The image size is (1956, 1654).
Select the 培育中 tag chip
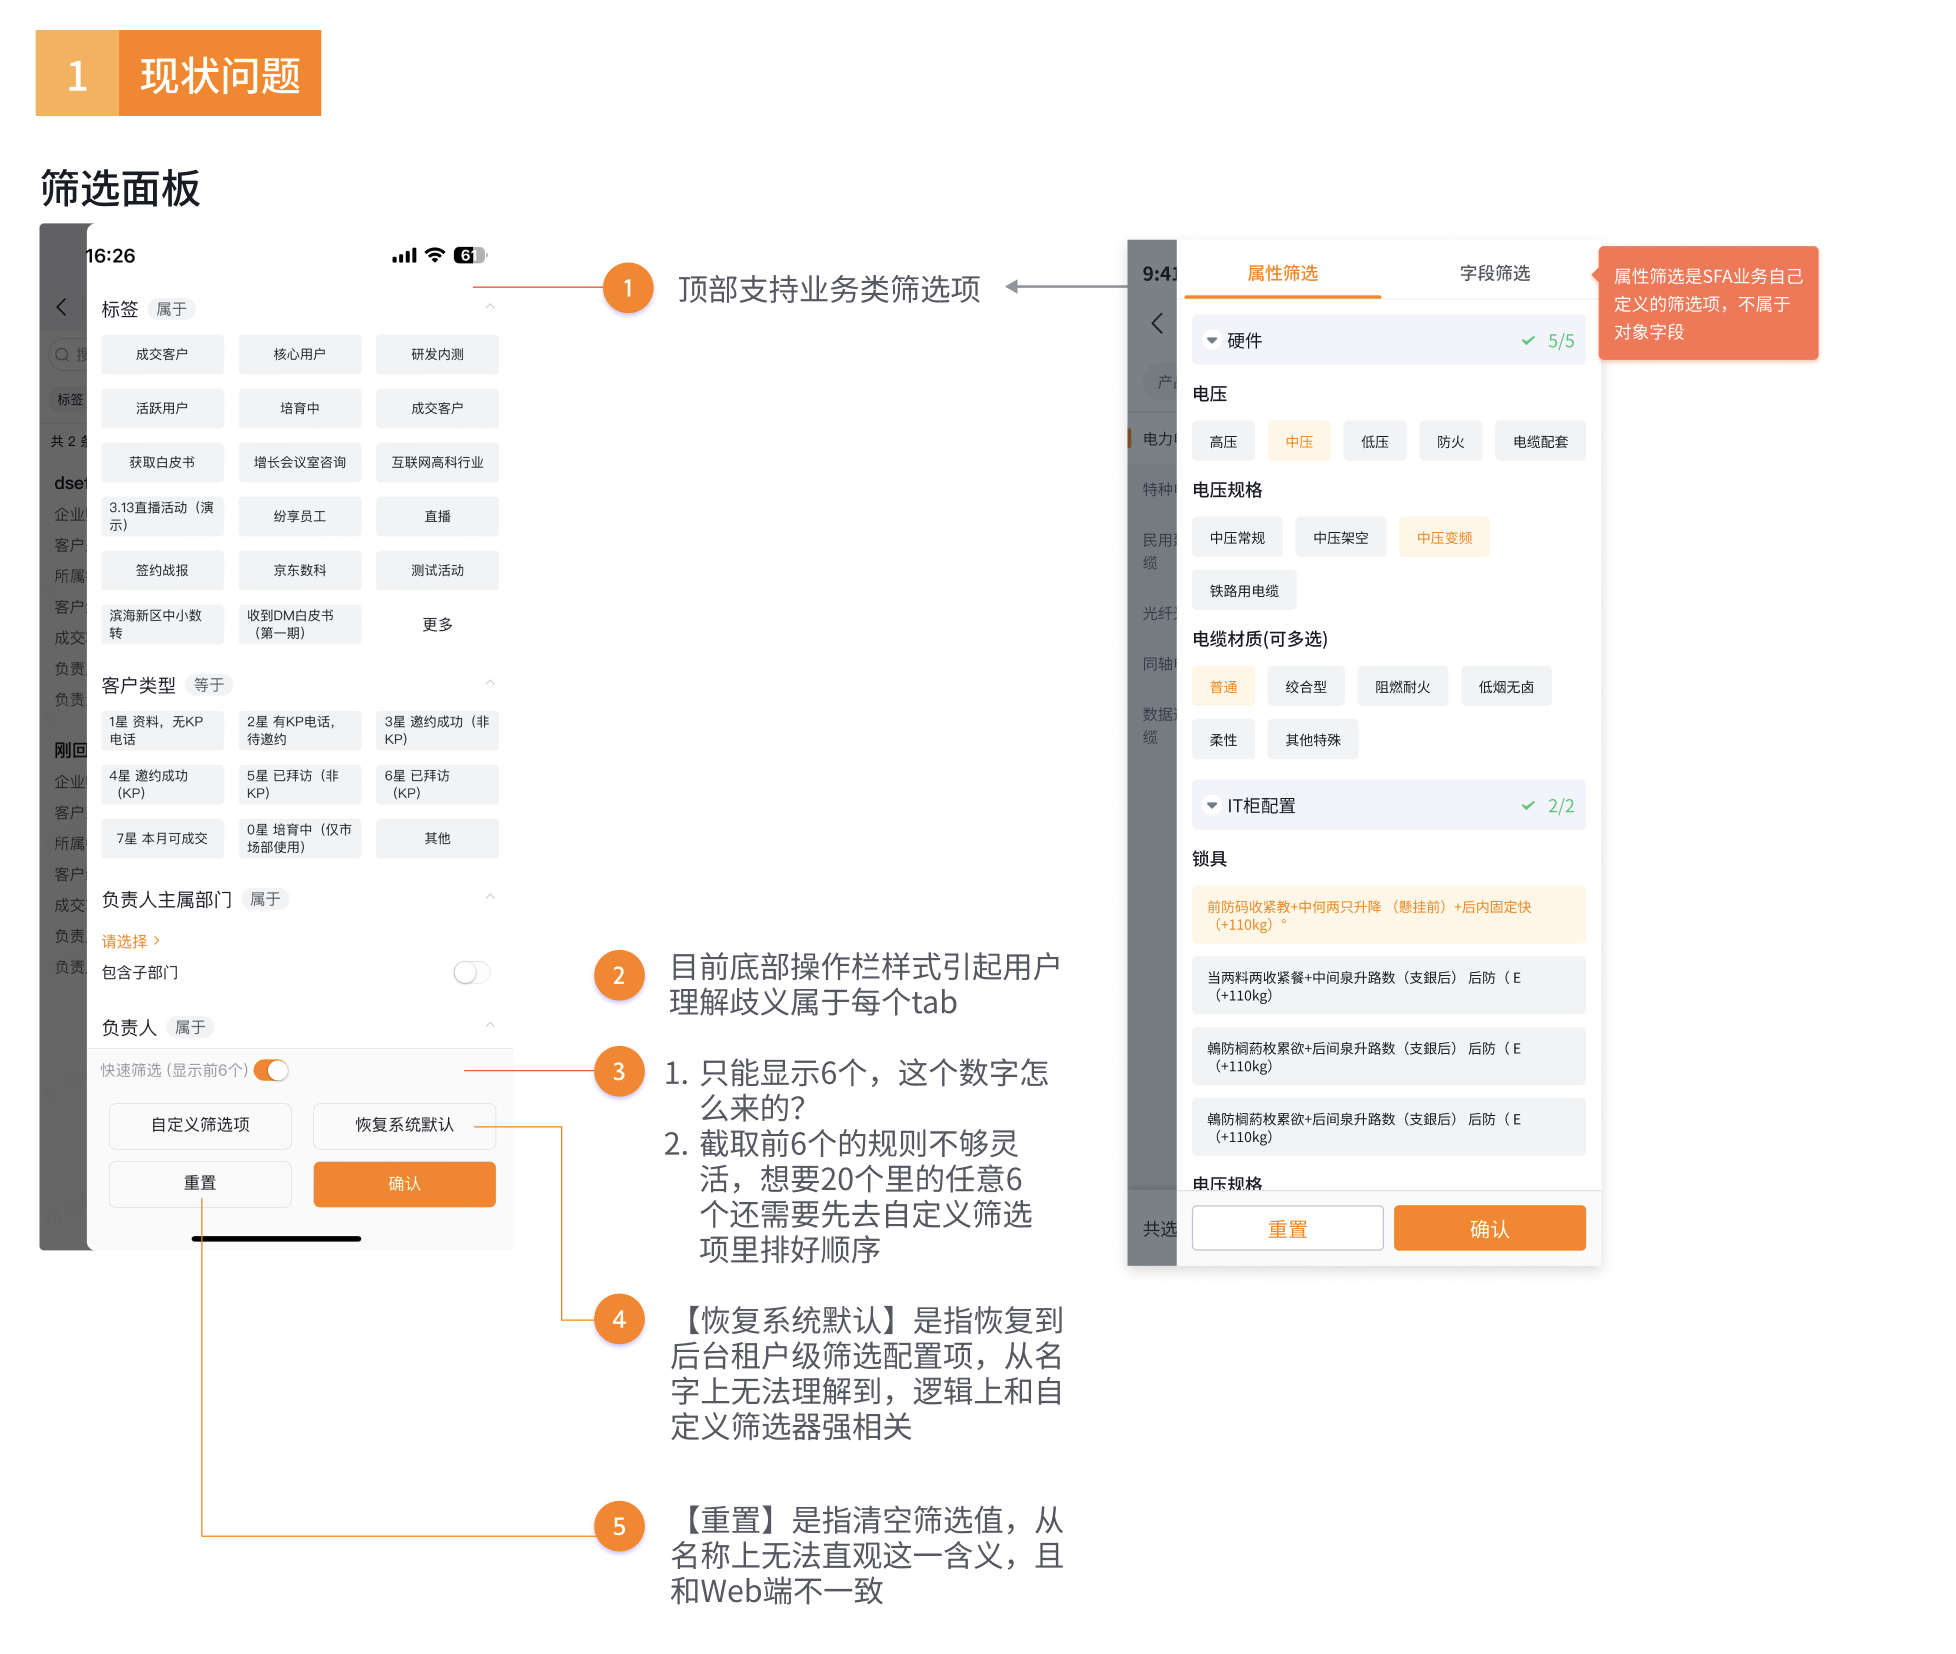click(299, 408)
